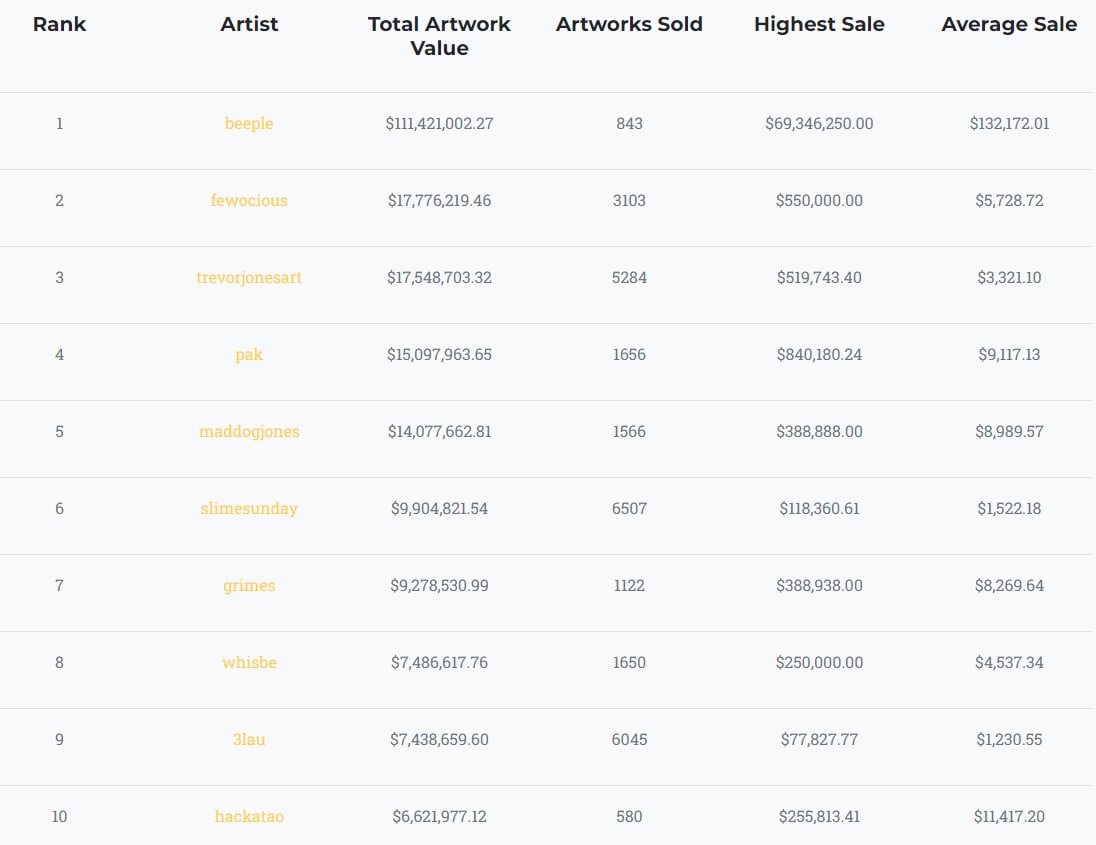Image resolution: width=1096 pixels, height=845 pixels.
Task: Select total value $9,904,821.54
Action: (439, 508)
